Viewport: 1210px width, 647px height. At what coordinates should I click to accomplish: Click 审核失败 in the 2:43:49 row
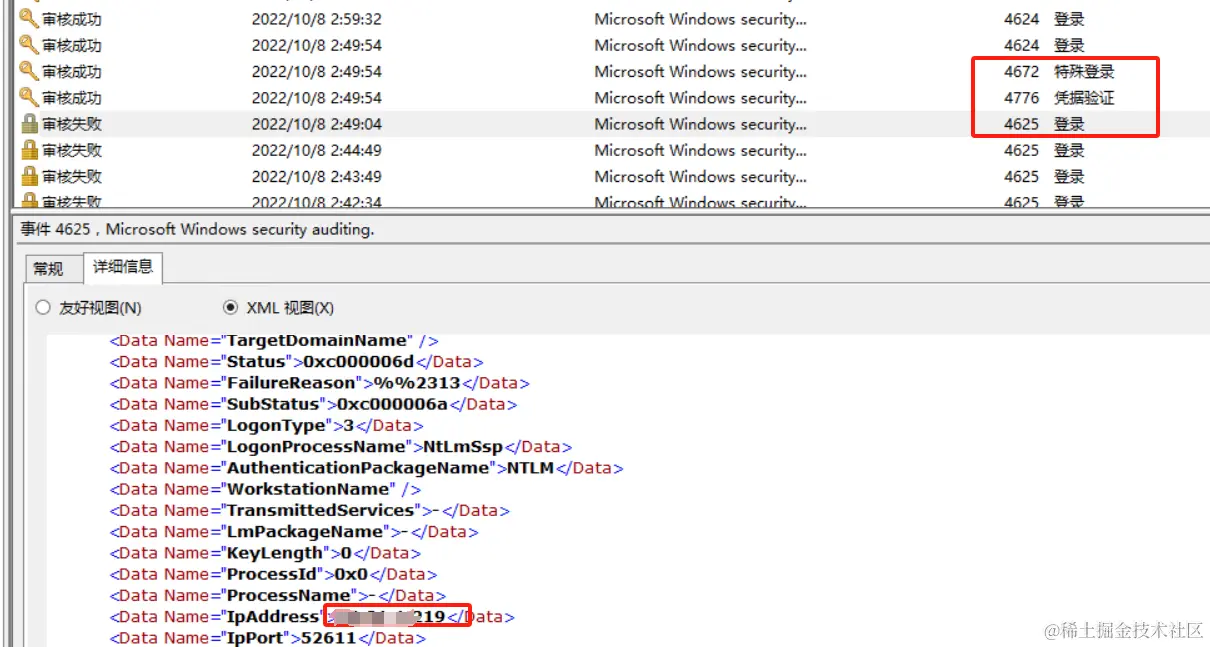[x=72, y=176]
